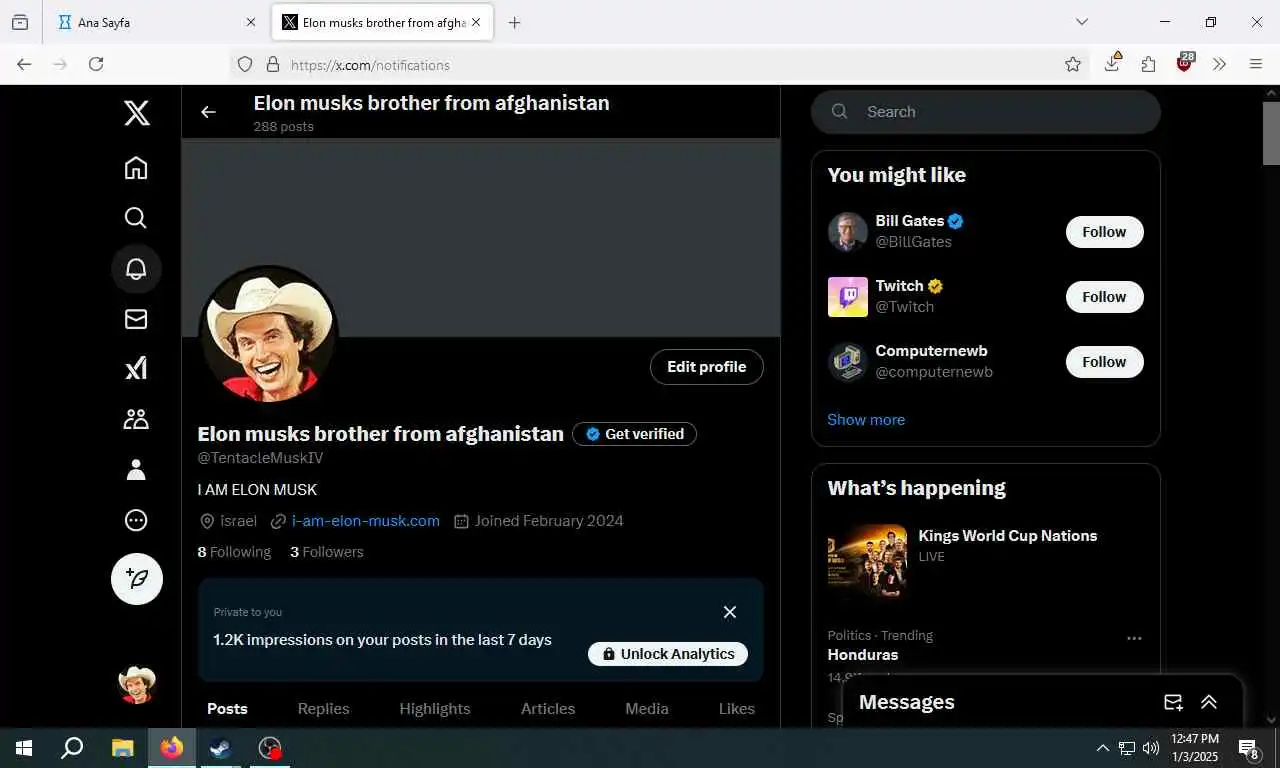Open i-am-elon-musk.com link

(x=366, y=521)
